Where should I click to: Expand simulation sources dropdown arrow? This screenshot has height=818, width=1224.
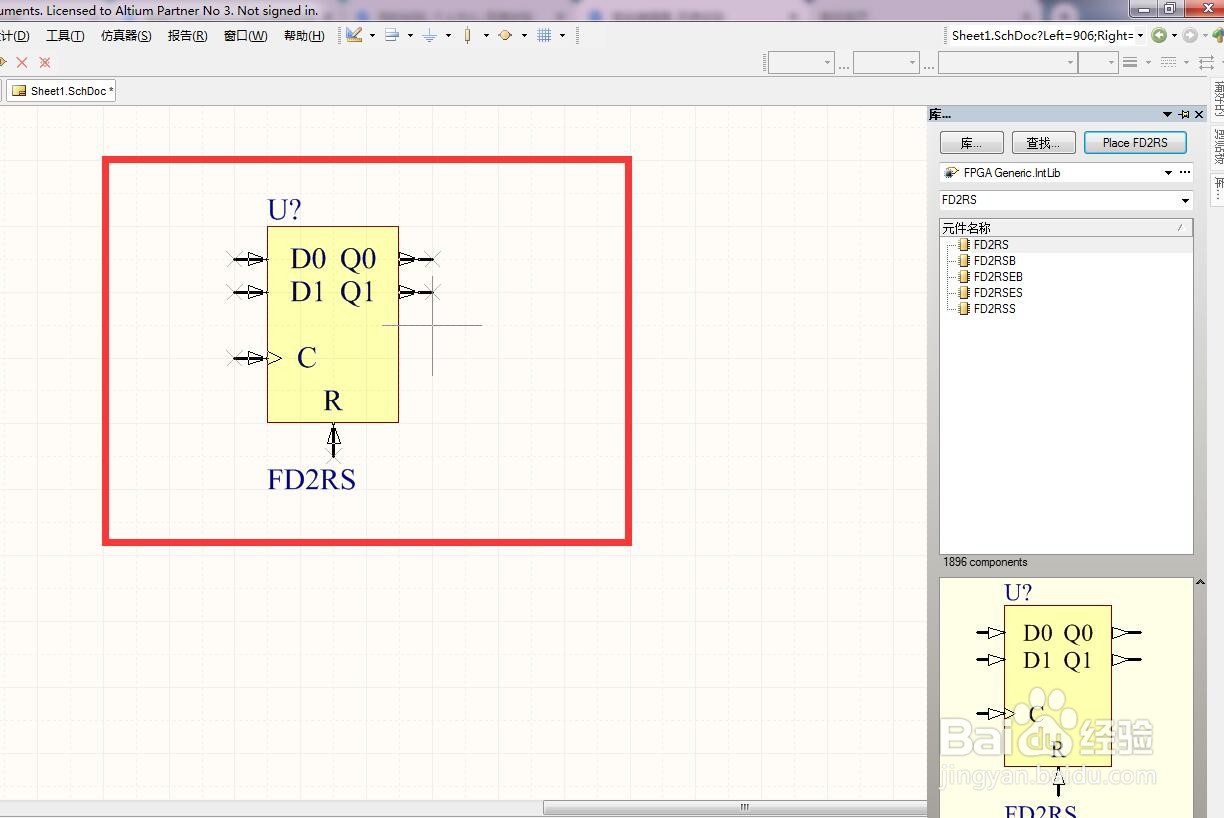point(524,35)
